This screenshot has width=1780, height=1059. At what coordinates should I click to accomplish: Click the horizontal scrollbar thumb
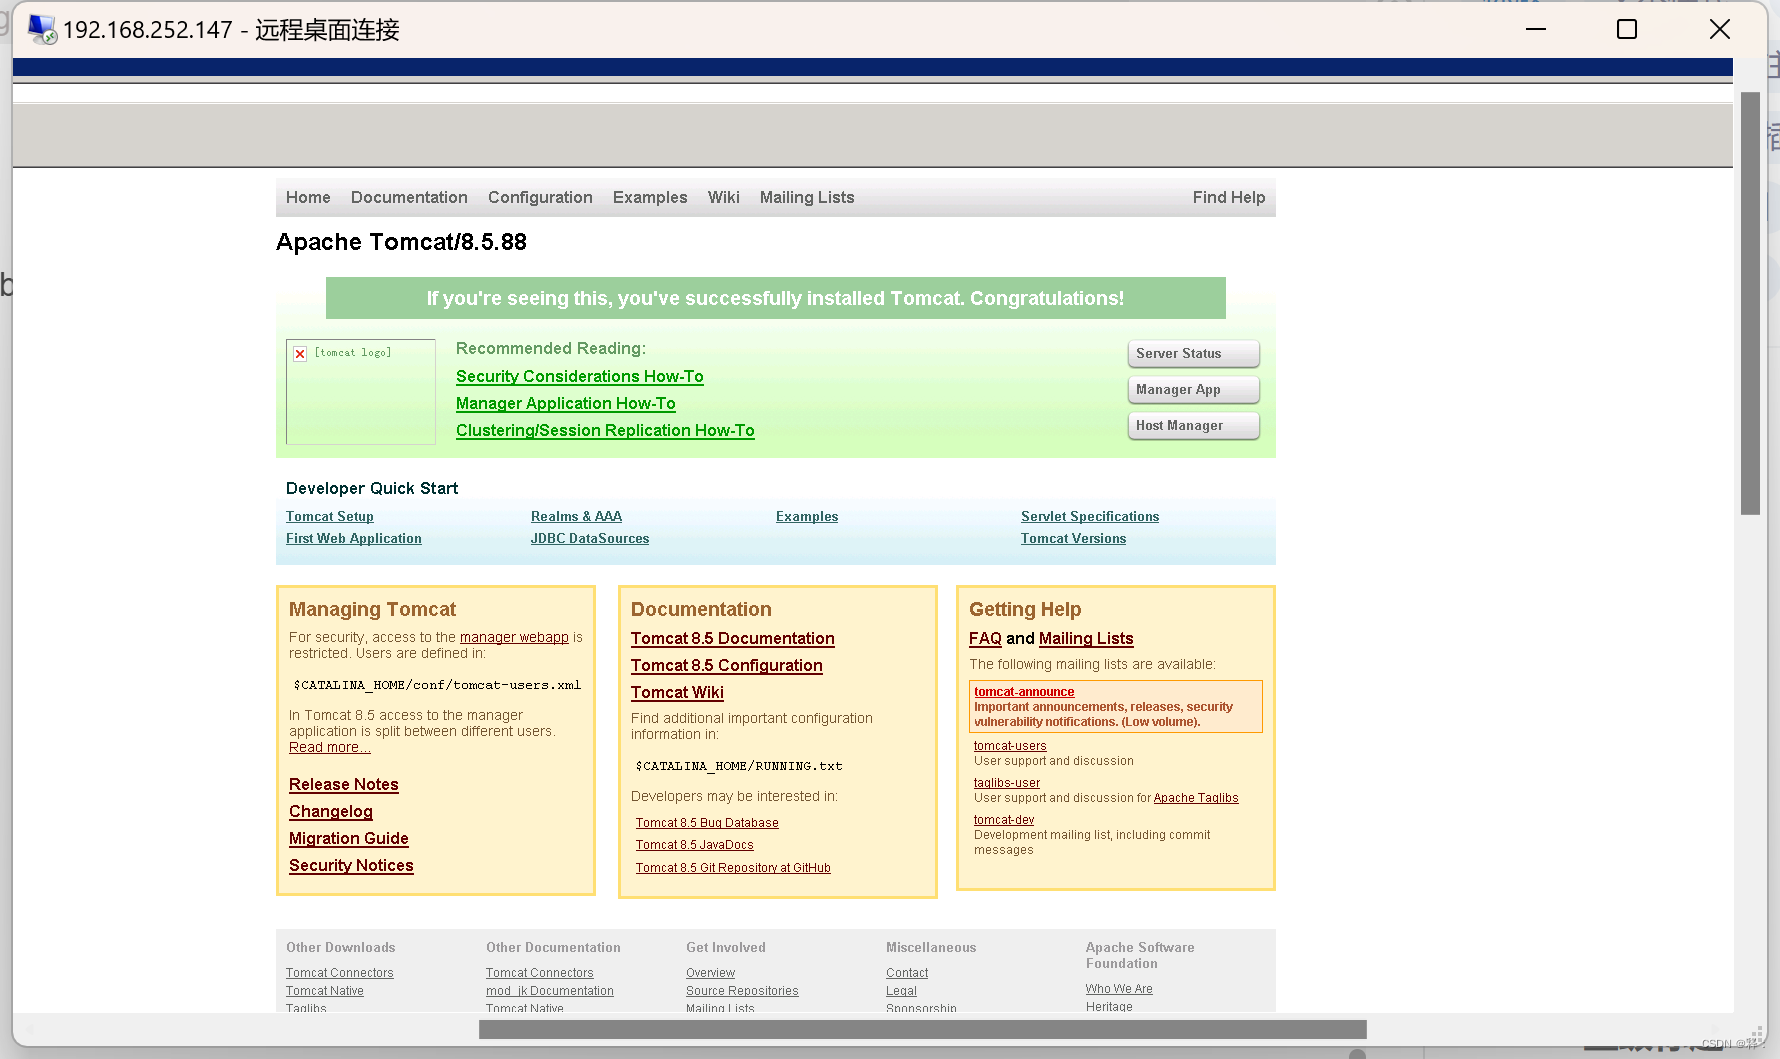[x=923, y=1030]
